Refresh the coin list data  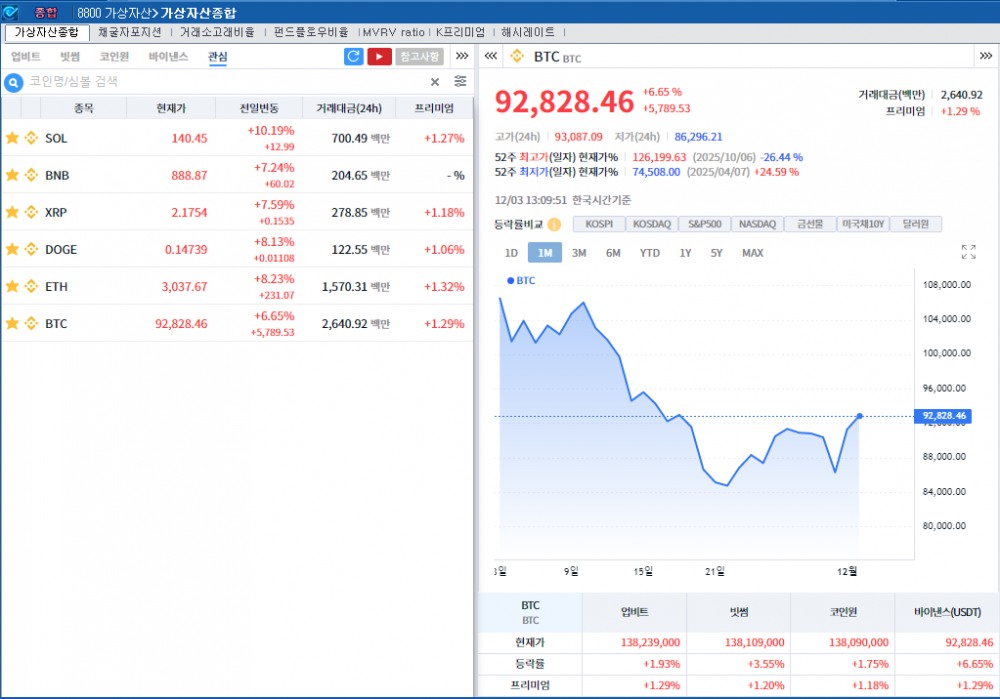pos(354,57)
